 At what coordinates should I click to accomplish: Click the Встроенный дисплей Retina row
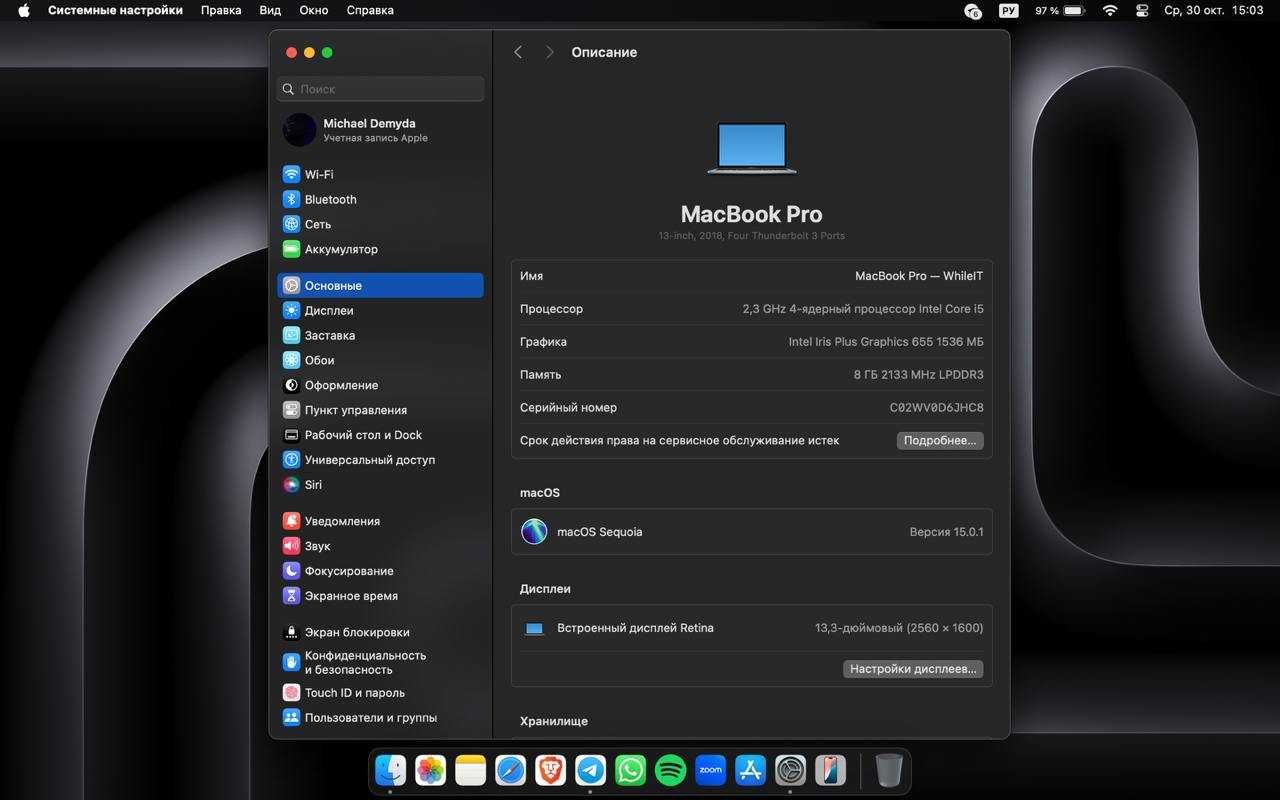pos(752,628)
